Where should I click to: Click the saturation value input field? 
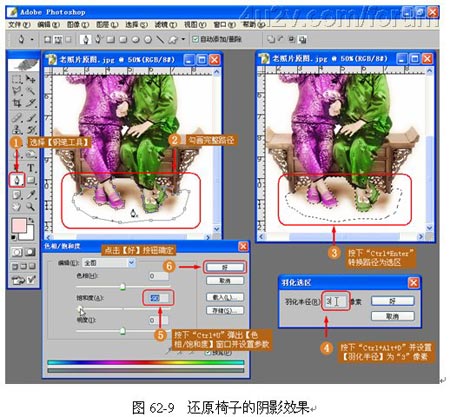pyautogui.click(x=158, y=298)
